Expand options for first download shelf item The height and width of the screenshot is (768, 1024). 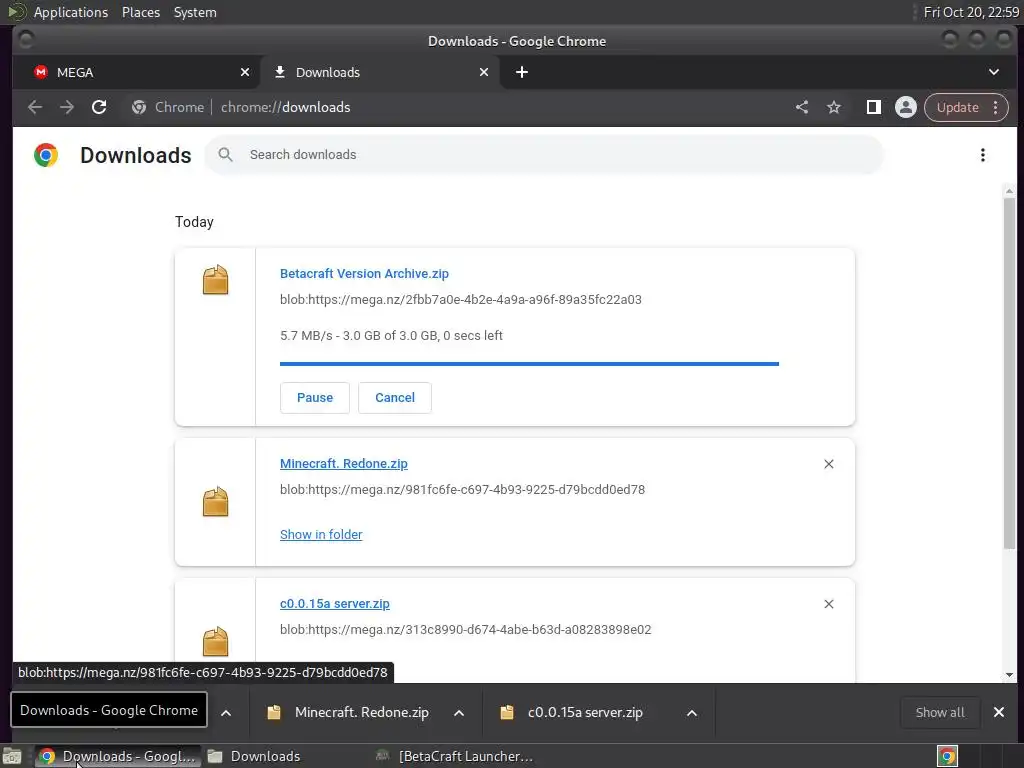click(x=226, y=713)
